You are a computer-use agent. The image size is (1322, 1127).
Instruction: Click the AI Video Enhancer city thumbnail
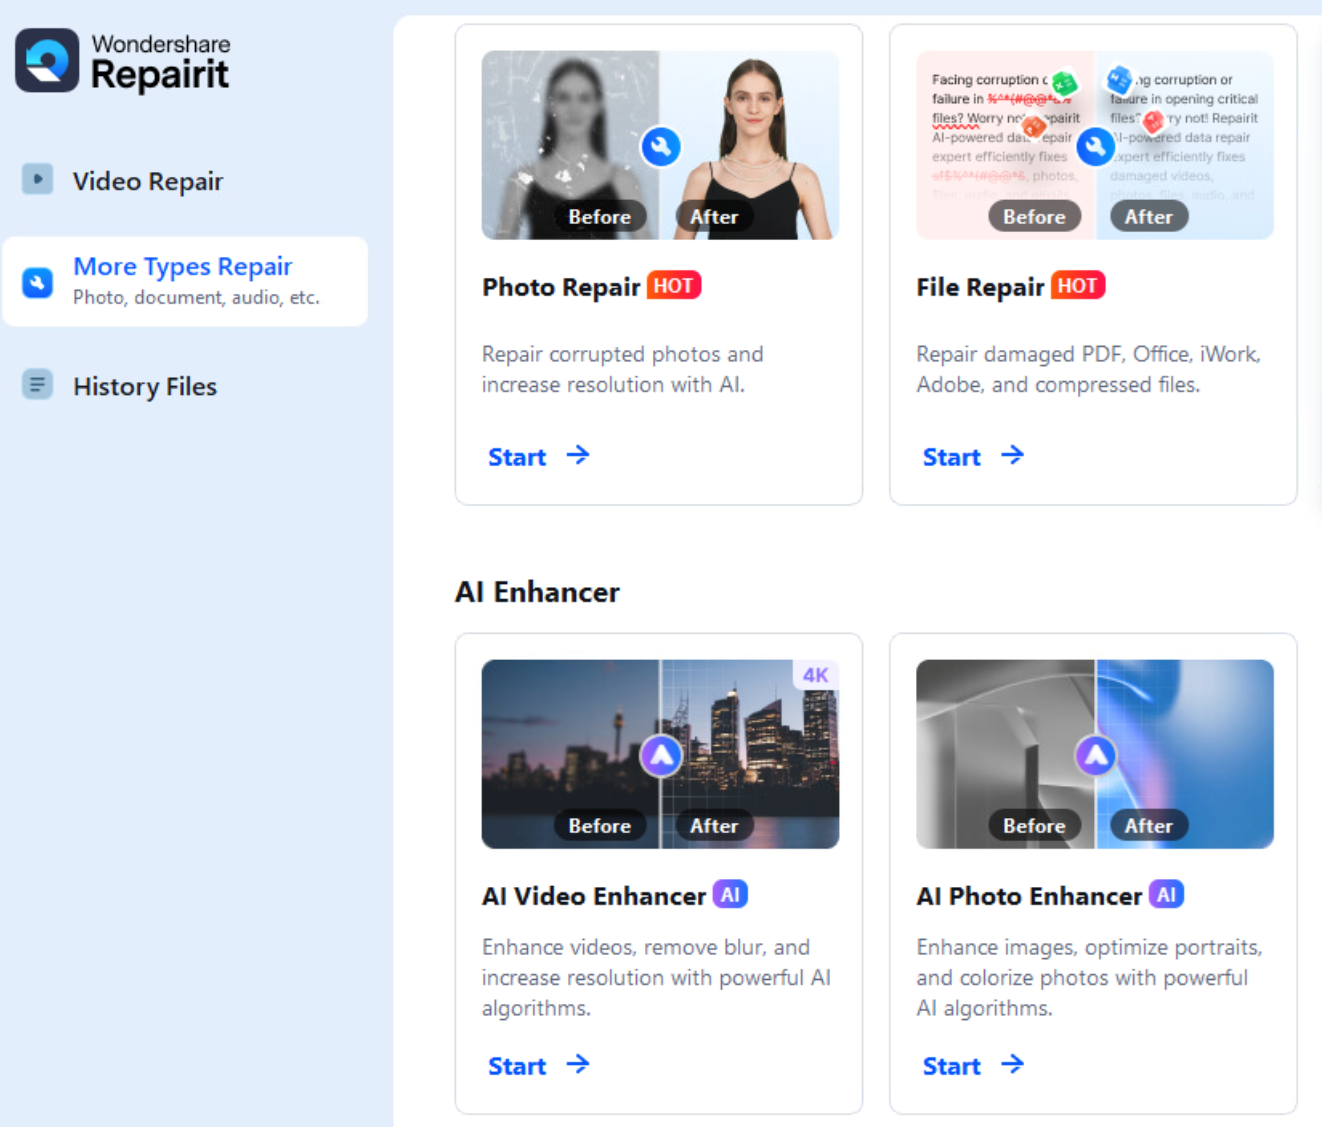tap(660, 754)
